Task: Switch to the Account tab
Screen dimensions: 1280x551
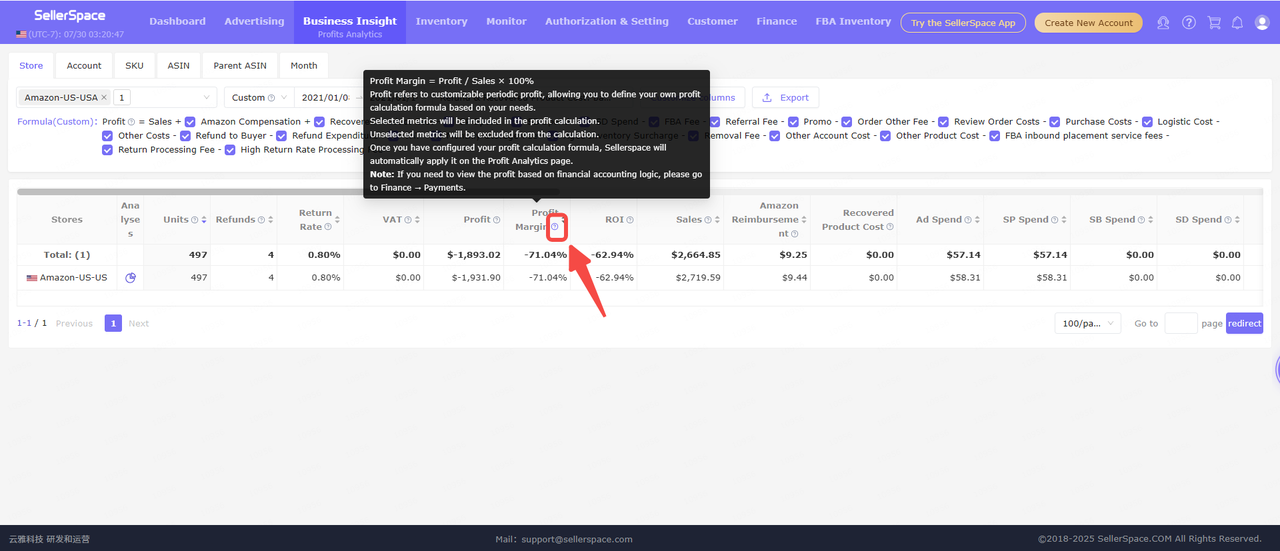Action: click(x=84, y=66)
